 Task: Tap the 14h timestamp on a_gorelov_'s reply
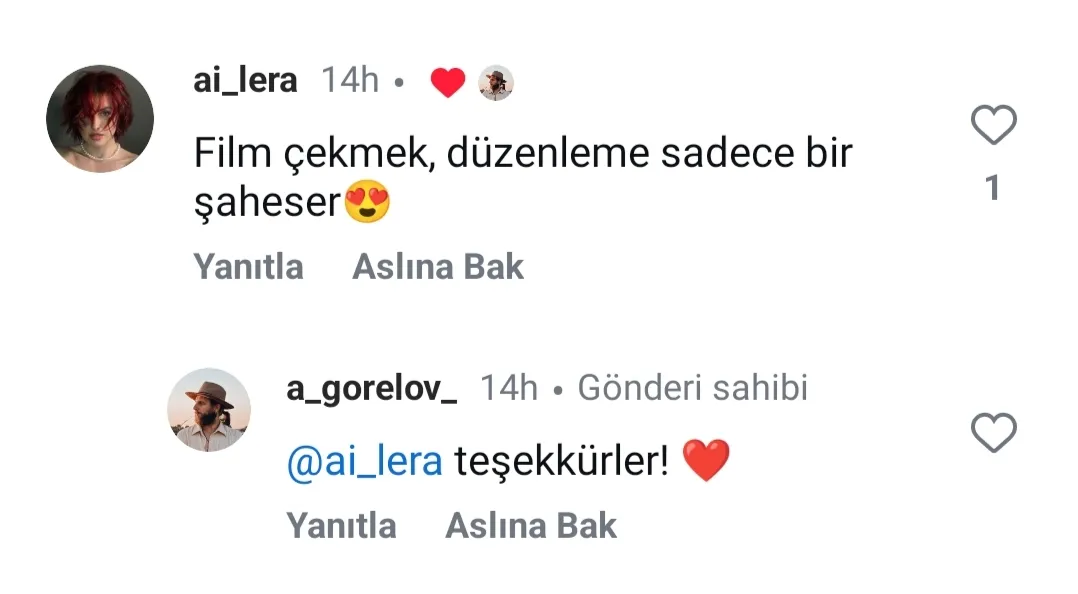point(509,388)
